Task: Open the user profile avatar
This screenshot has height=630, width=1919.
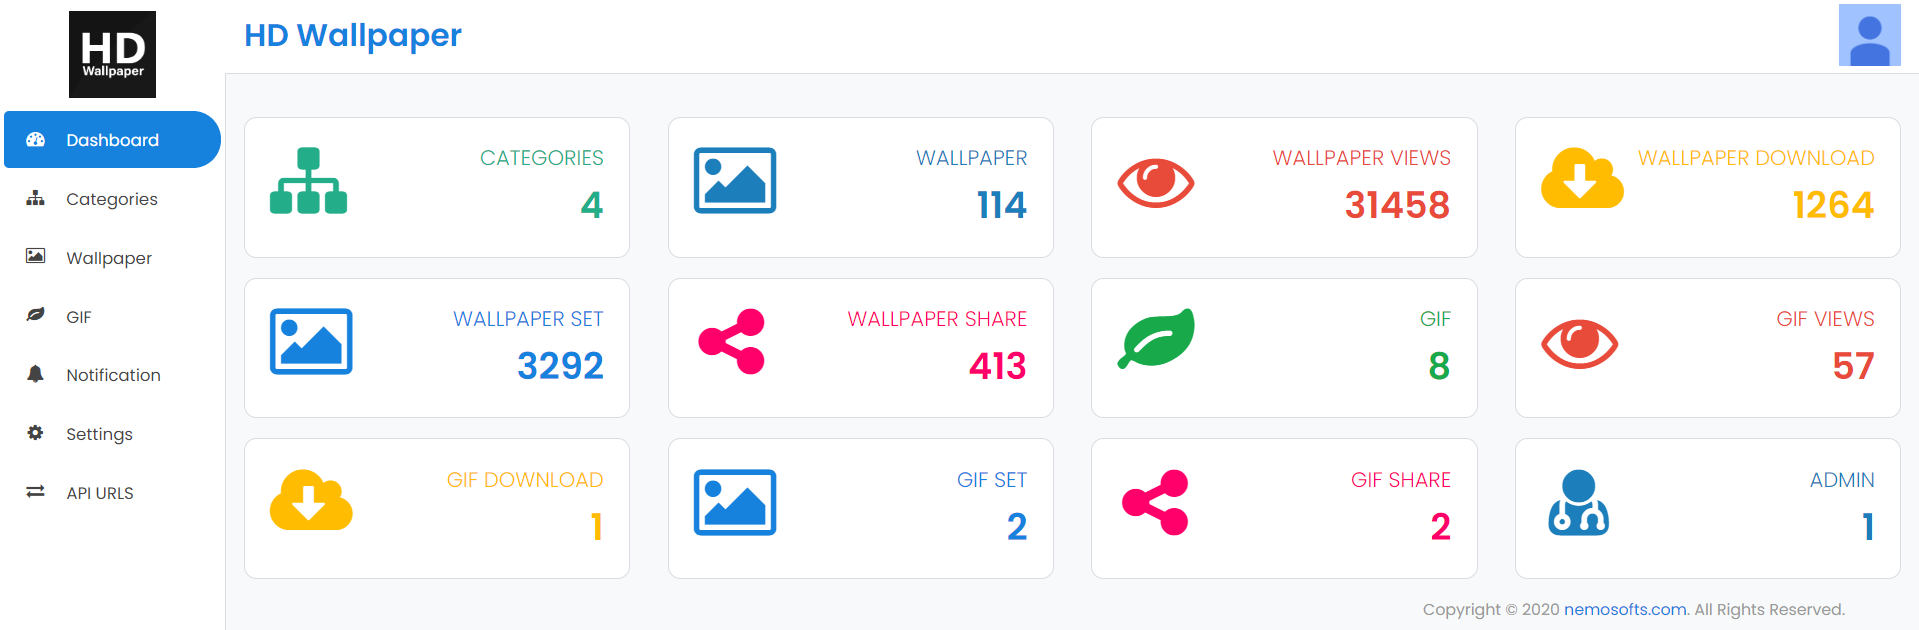Action: (1869, 35)
